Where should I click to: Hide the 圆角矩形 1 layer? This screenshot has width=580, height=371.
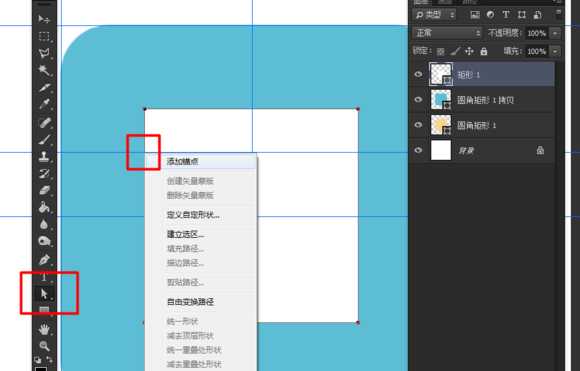(x=418, y=125)
